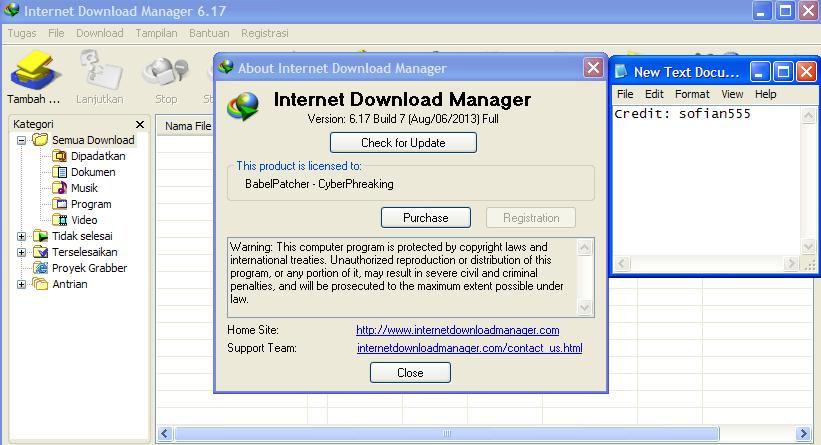Open the Support Team contact_us link

[x=470, y=348]
